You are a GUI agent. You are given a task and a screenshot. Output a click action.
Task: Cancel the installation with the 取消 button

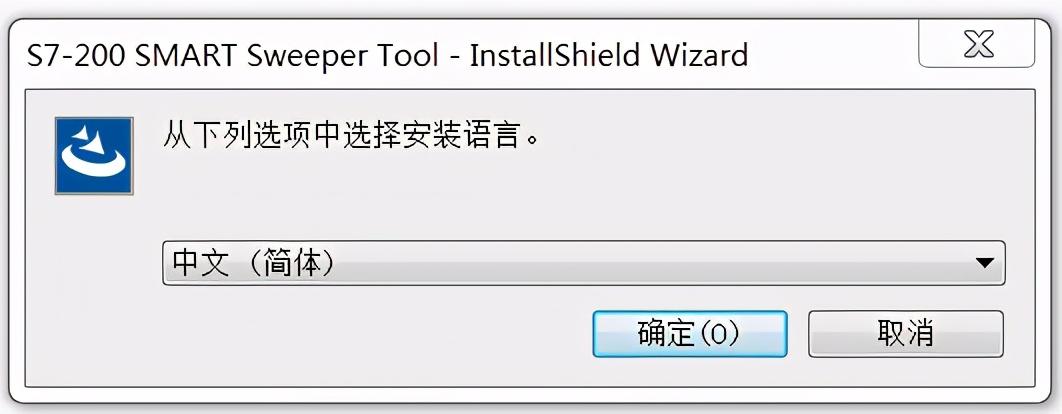[906, 334]
